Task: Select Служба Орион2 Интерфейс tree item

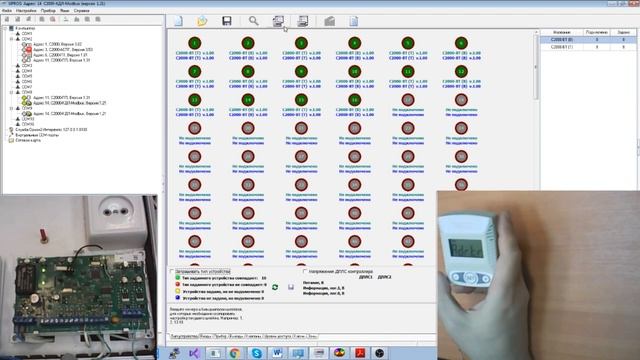Action: (x=51, y=129)
